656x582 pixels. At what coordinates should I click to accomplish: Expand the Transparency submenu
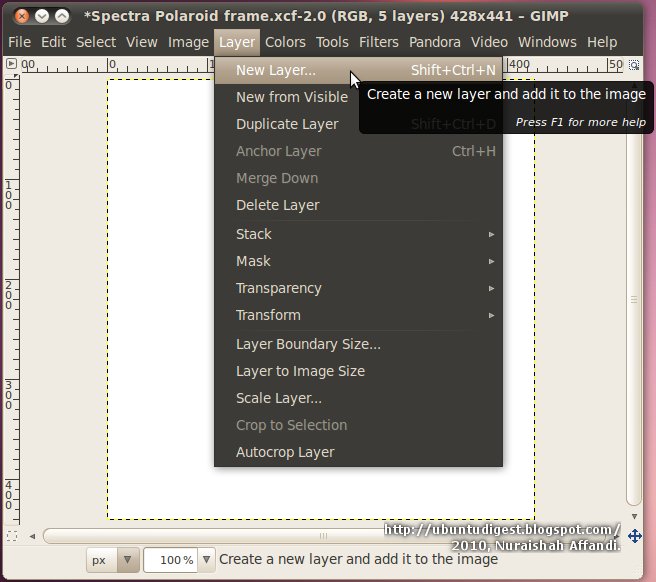tap(358, 288)
